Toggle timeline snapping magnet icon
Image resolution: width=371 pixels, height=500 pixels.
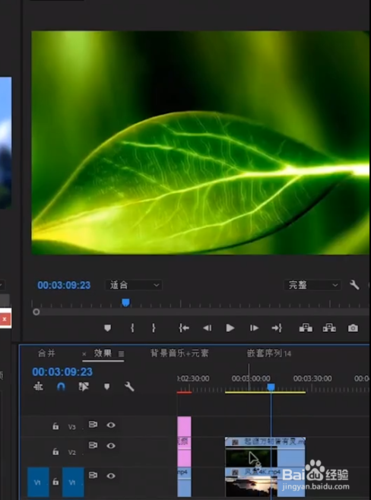pyautogui.click(x=61, y=387)
